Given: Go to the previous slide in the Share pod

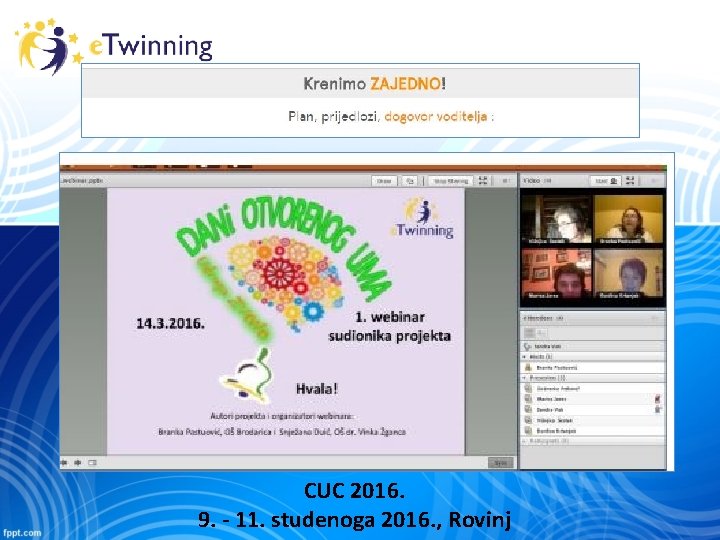Looking at the screenshot, I should (64, 462).
